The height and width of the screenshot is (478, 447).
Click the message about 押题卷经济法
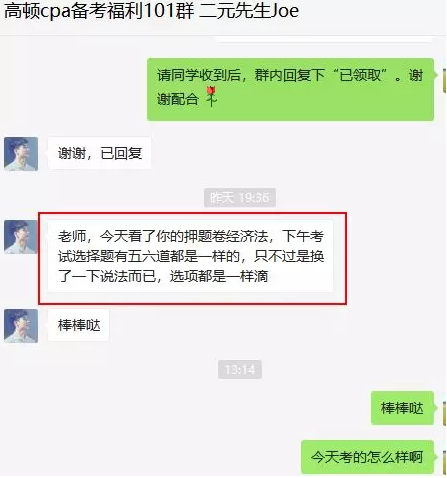tap(190, 256)
